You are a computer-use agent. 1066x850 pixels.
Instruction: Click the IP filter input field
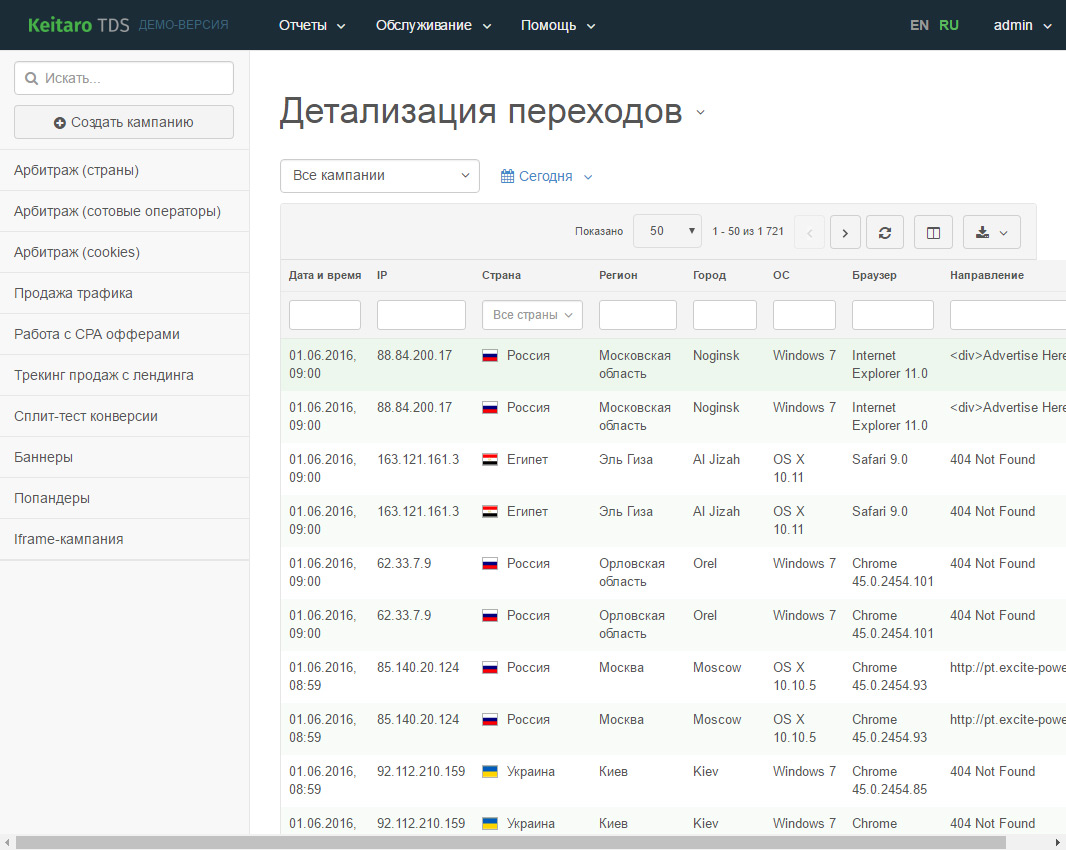click(x=421, y=315)
